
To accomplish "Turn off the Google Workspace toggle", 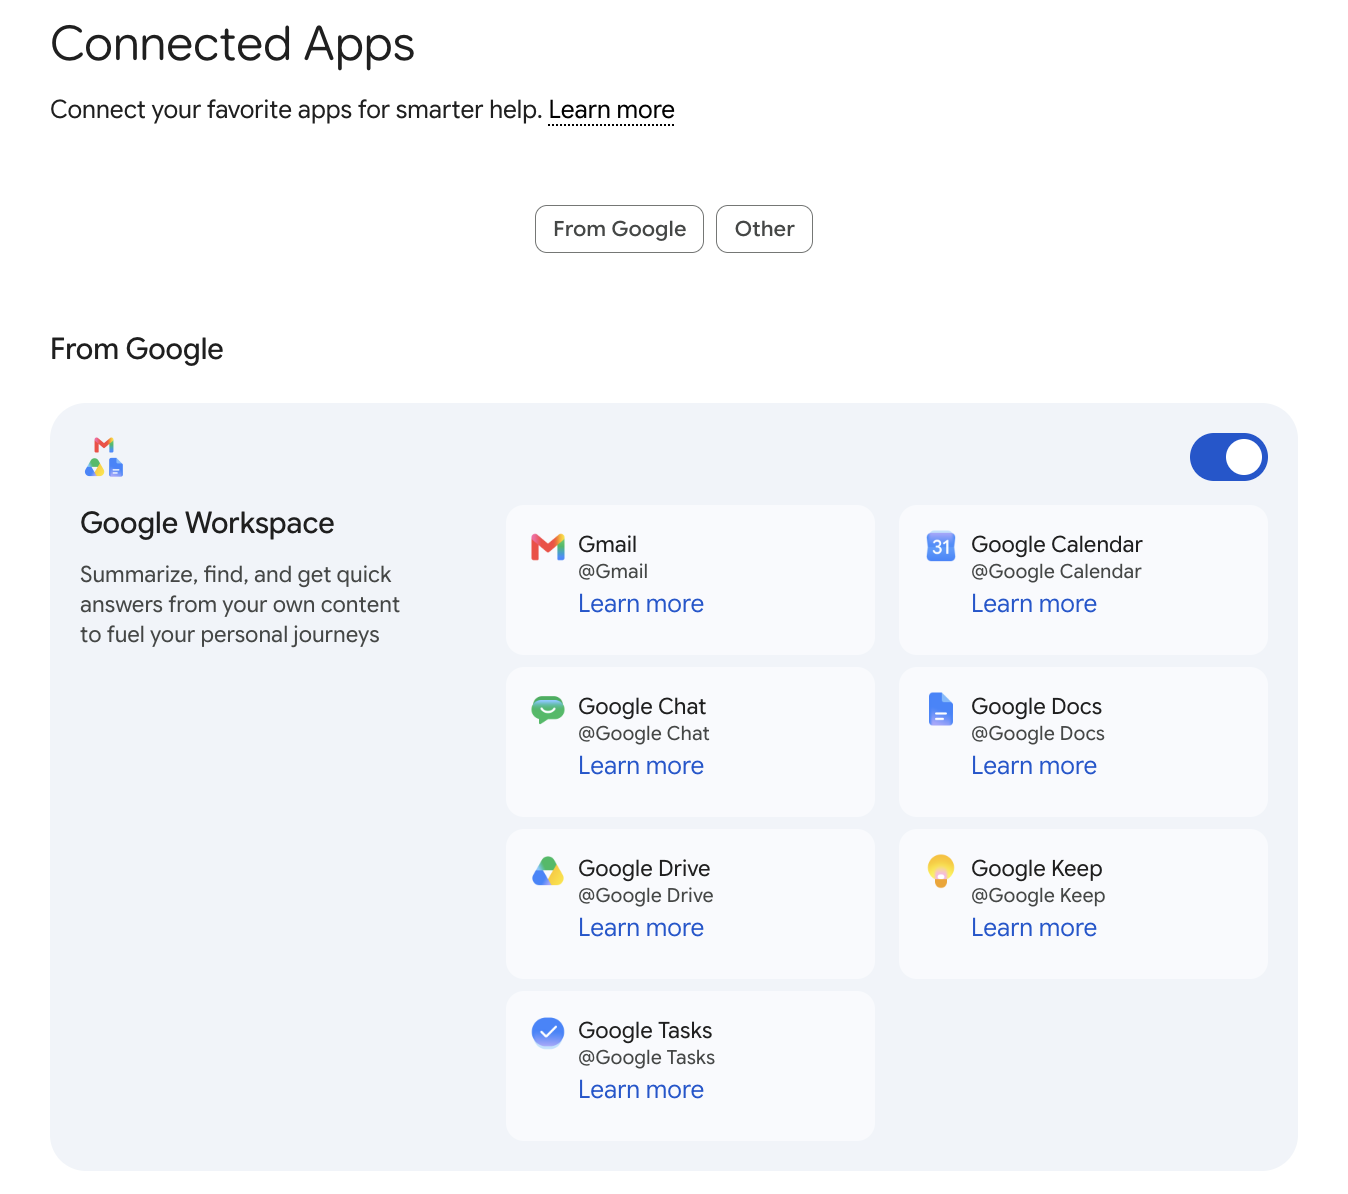I will [x=1228, y=457].
